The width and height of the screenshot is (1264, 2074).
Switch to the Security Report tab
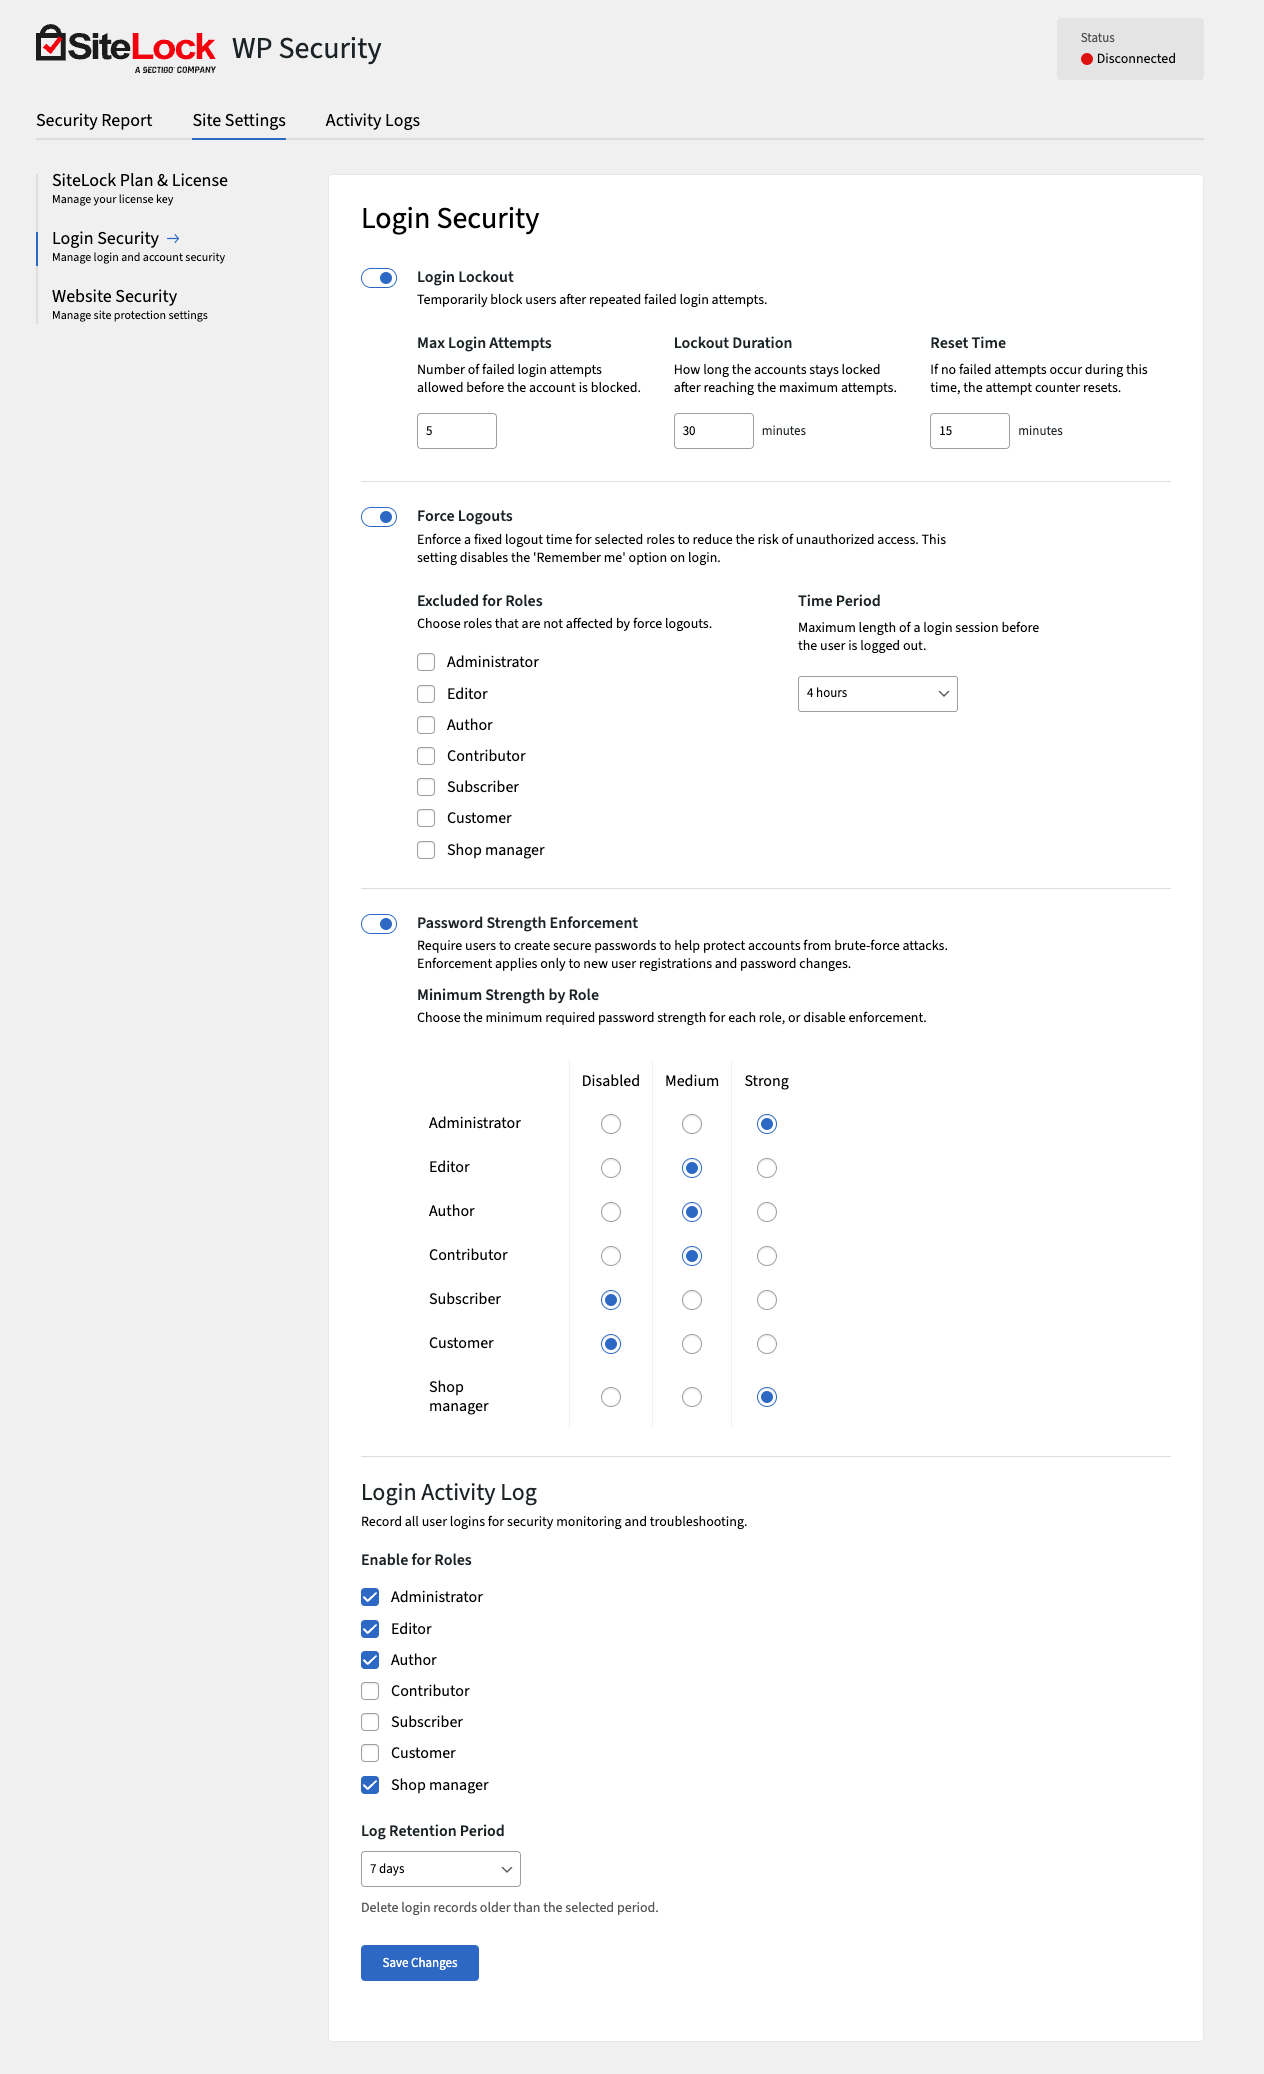[x=94, y=120]
